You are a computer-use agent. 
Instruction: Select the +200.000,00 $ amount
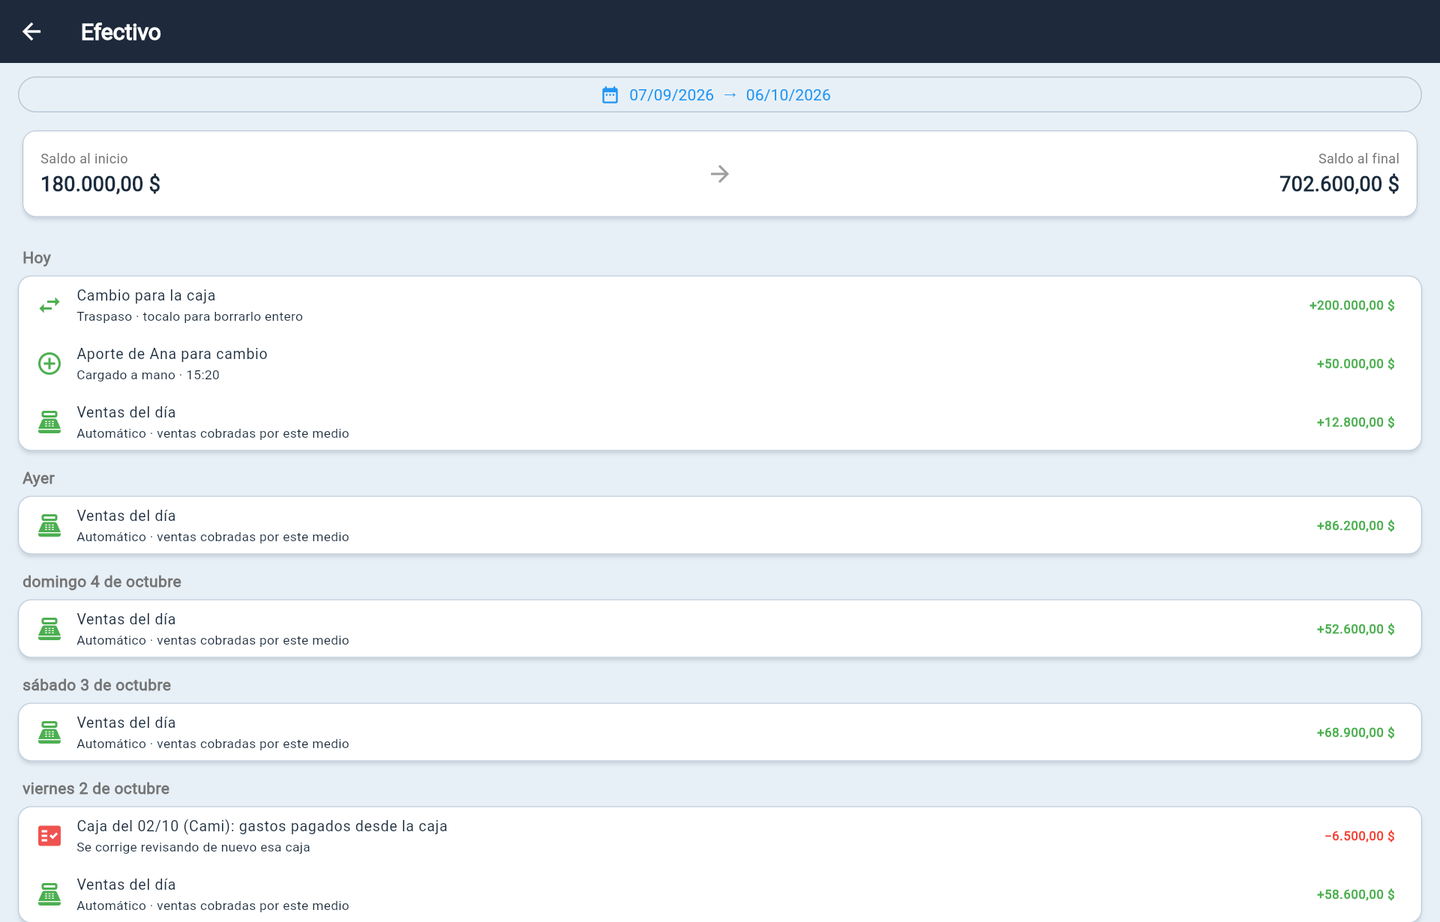click(1351, 305)
